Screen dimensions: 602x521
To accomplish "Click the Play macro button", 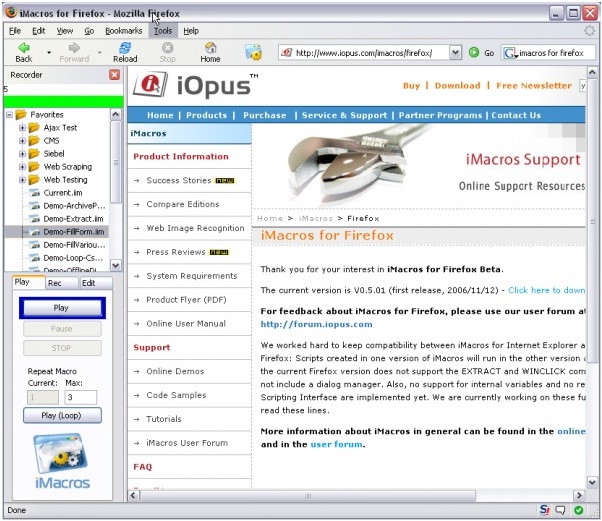I will click(62, 308).
